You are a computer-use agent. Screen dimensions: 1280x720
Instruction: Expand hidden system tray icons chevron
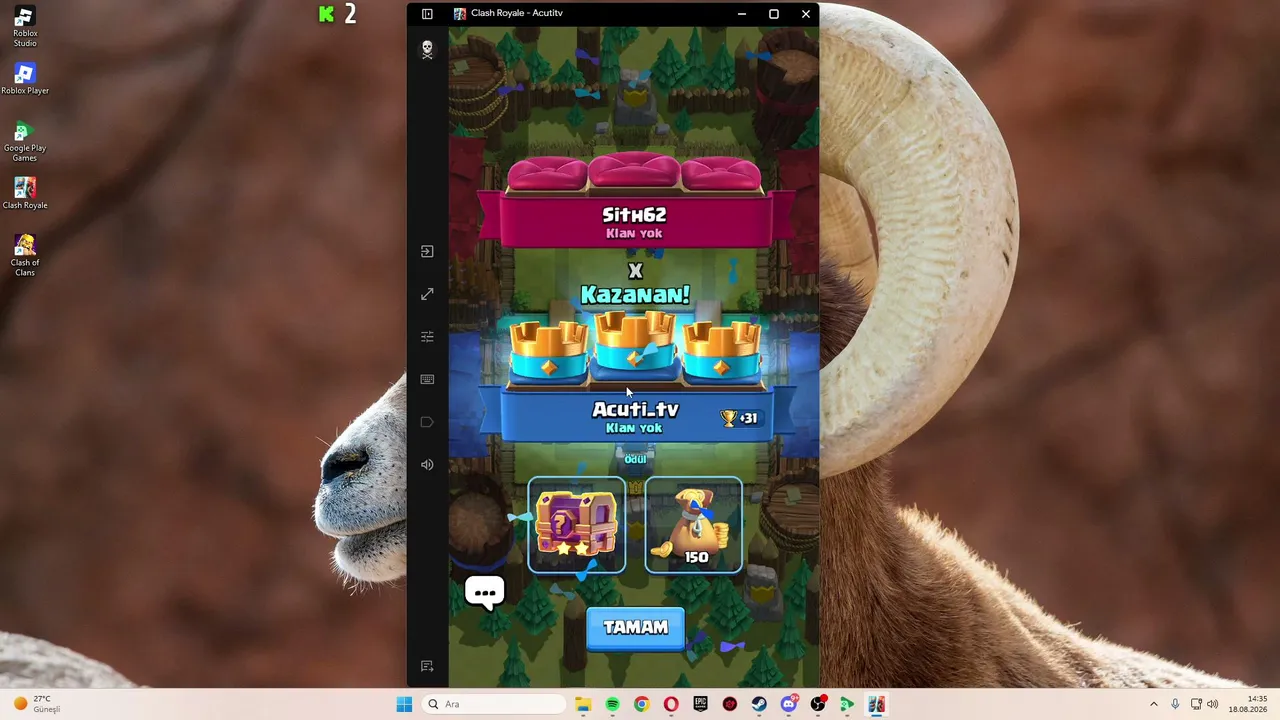pyautogui.click(x=1153, y=704)
